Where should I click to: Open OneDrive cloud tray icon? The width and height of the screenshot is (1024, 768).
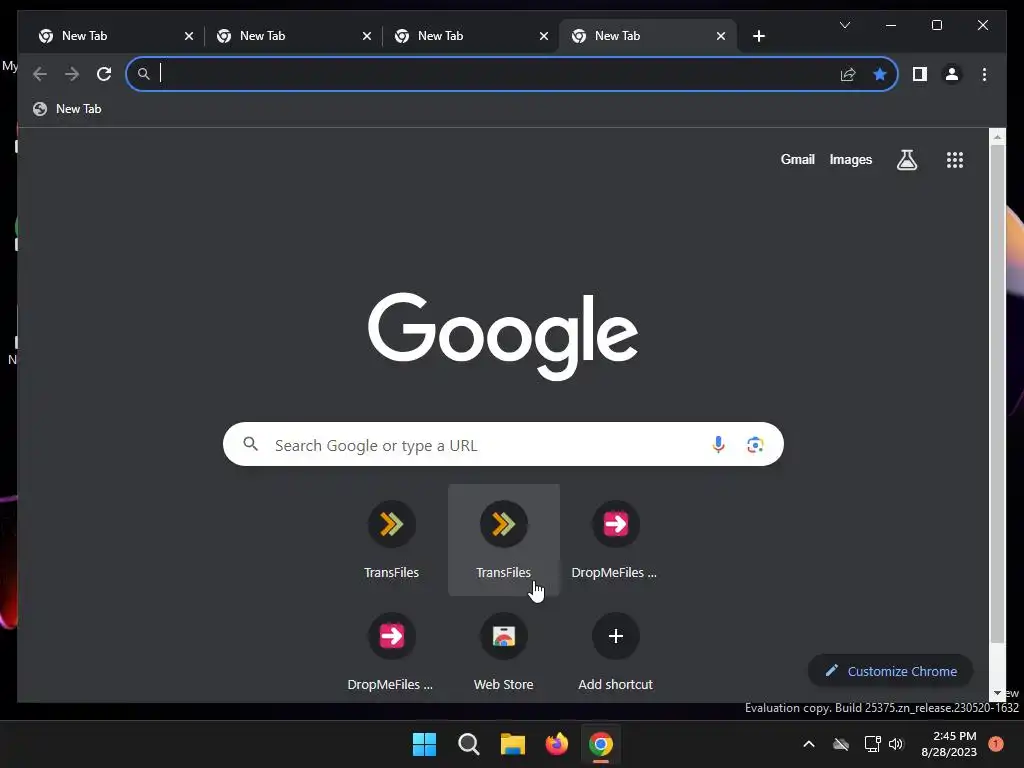tap(841, 744)
